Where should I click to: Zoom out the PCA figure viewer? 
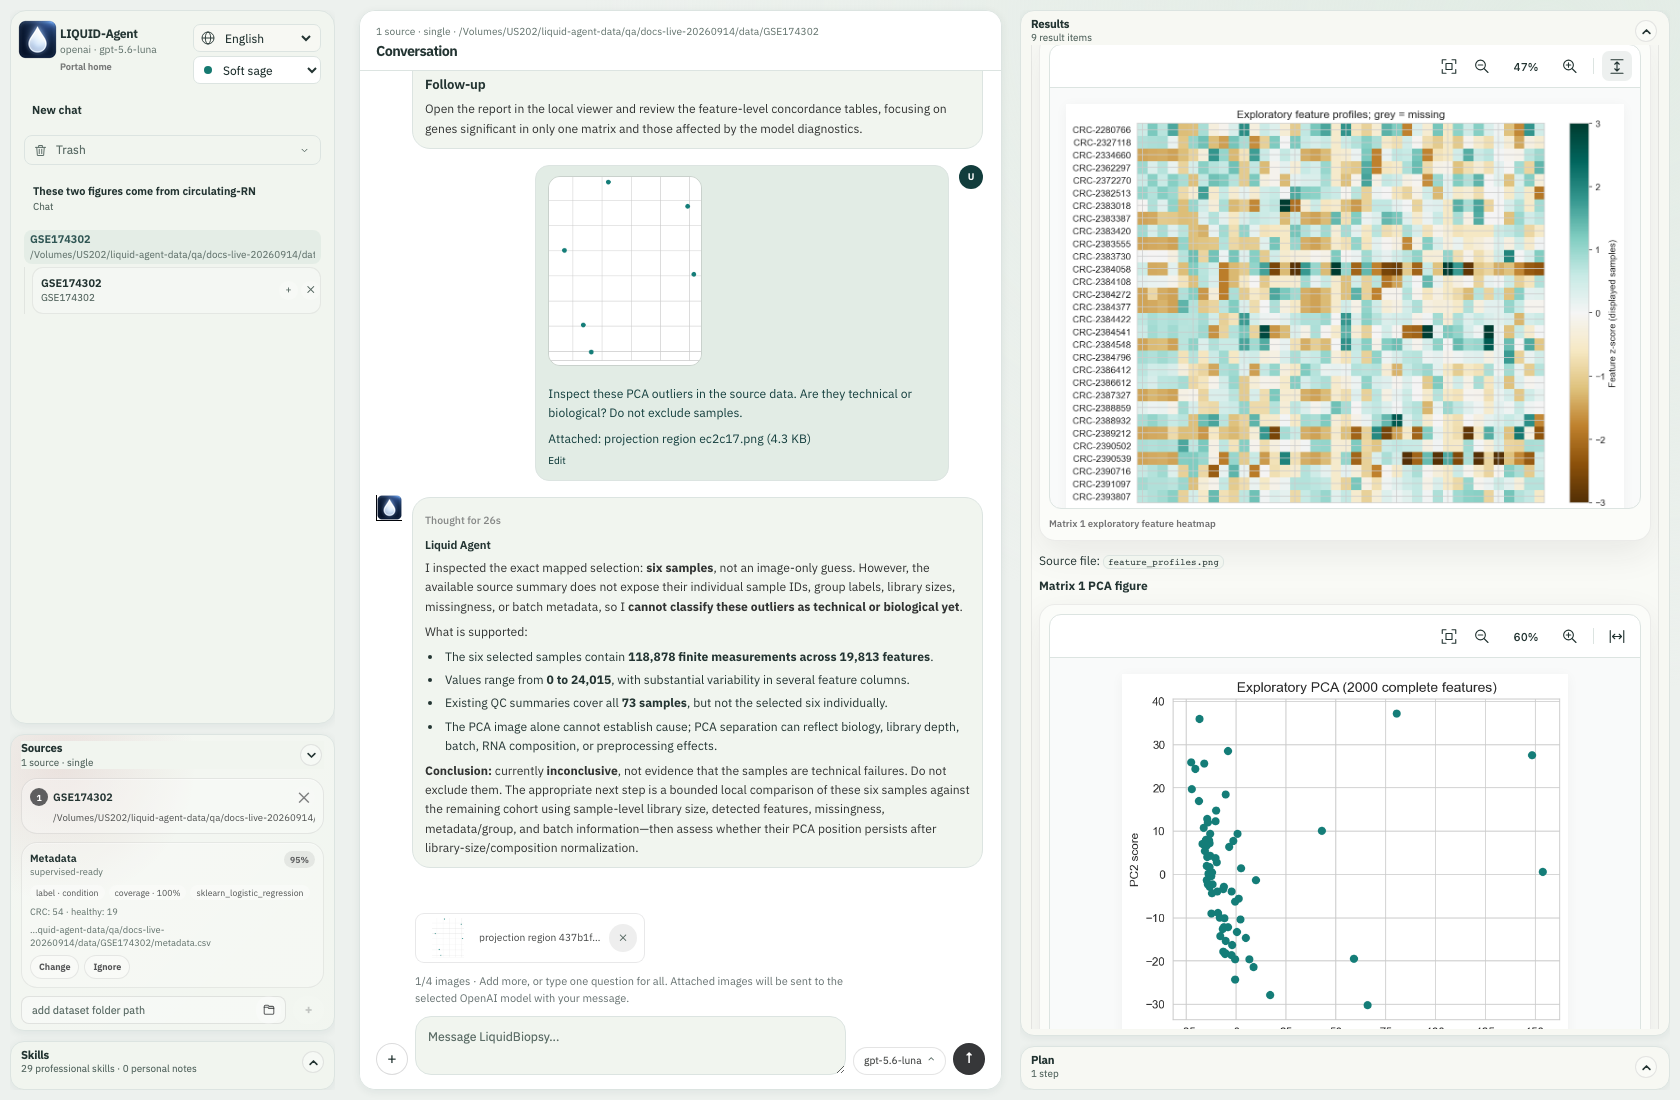point(1482,637)
